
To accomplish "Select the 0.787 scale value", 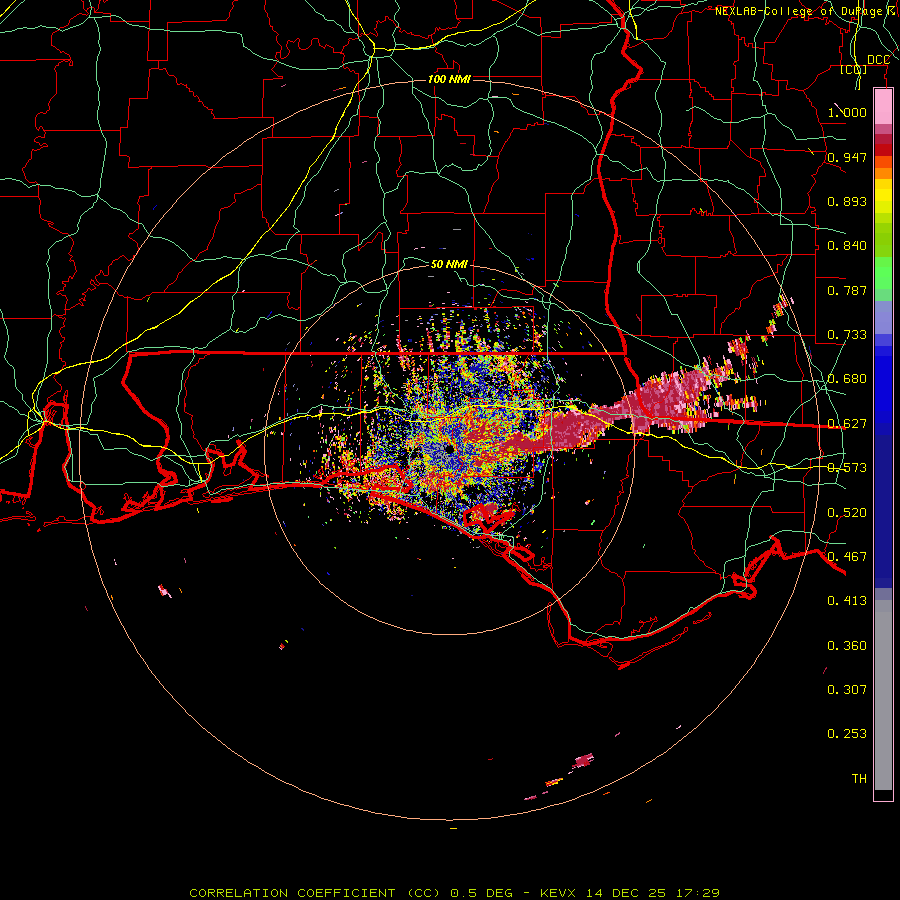I will 847,290.
